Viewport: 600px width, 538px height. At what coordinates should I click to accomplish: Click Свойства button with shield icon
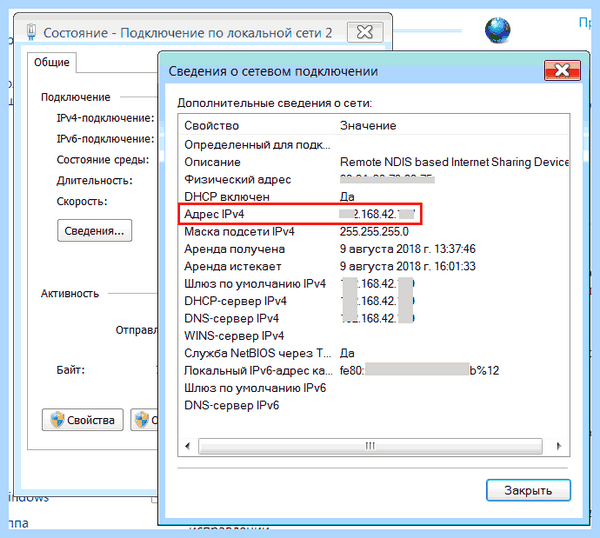pos(83,420)
